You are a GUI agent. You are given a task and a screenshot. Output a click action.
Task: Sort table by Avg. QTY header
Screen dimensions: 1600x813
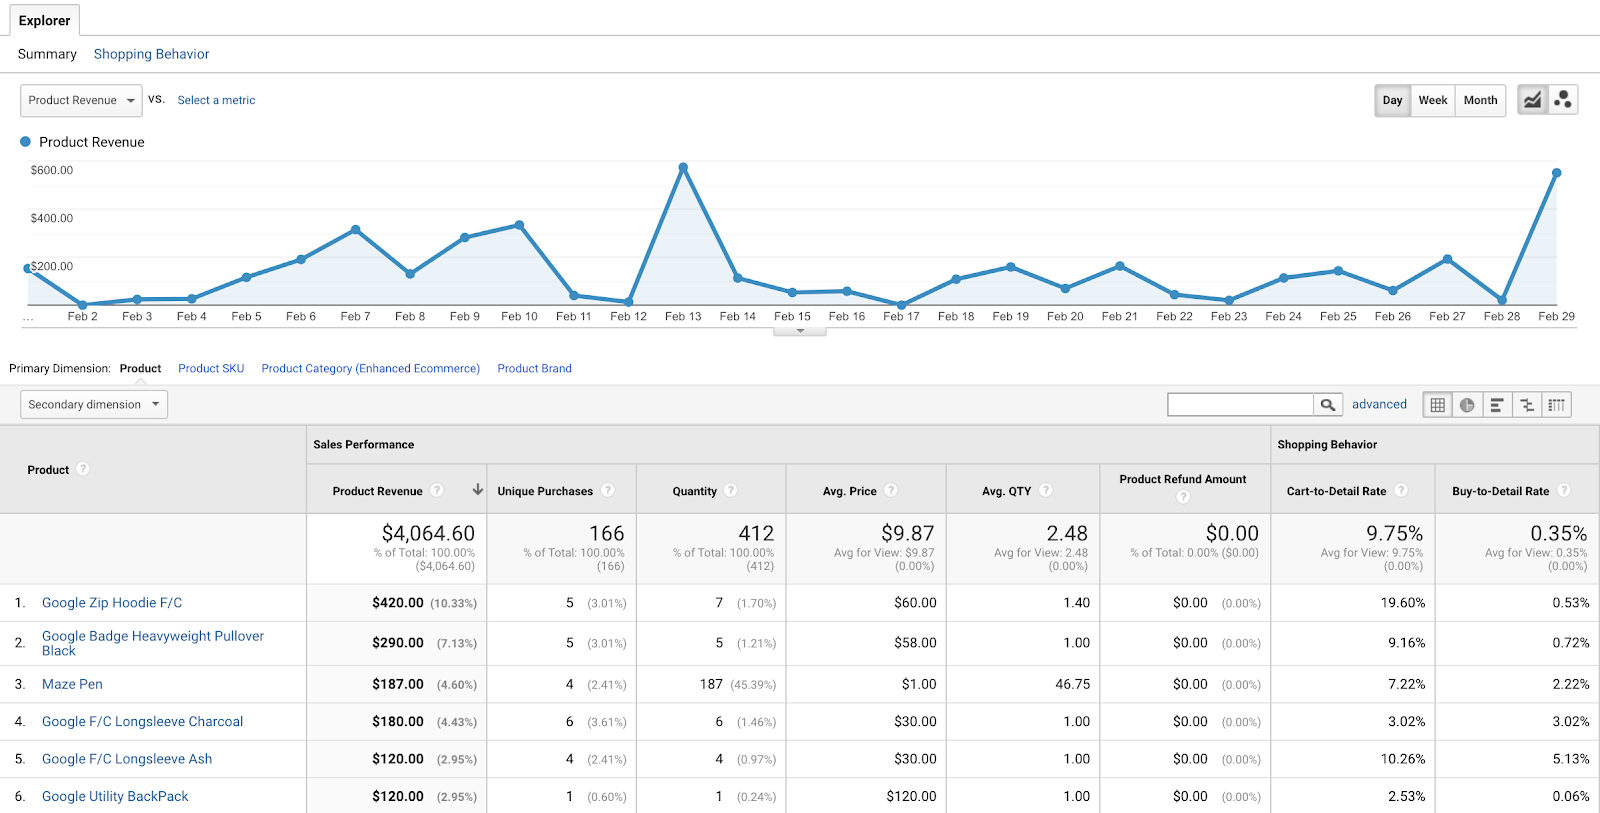click(x=1006, y=491)
